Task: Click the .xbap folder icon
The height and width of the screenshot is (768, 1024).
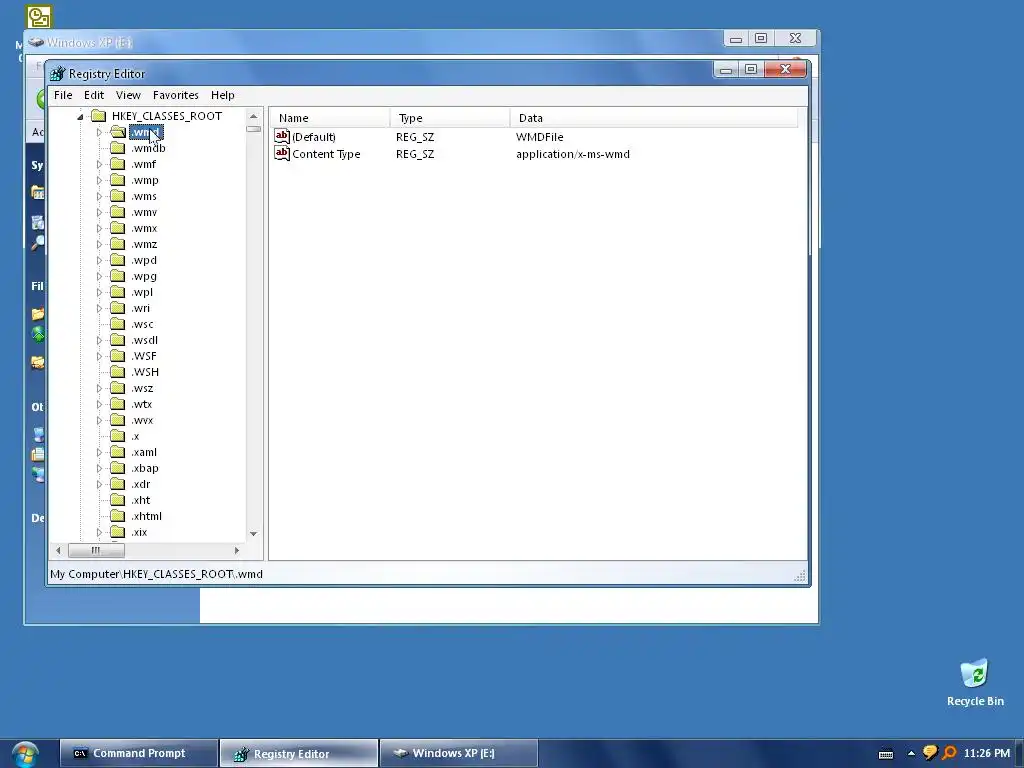Action: tap(118, 468)
